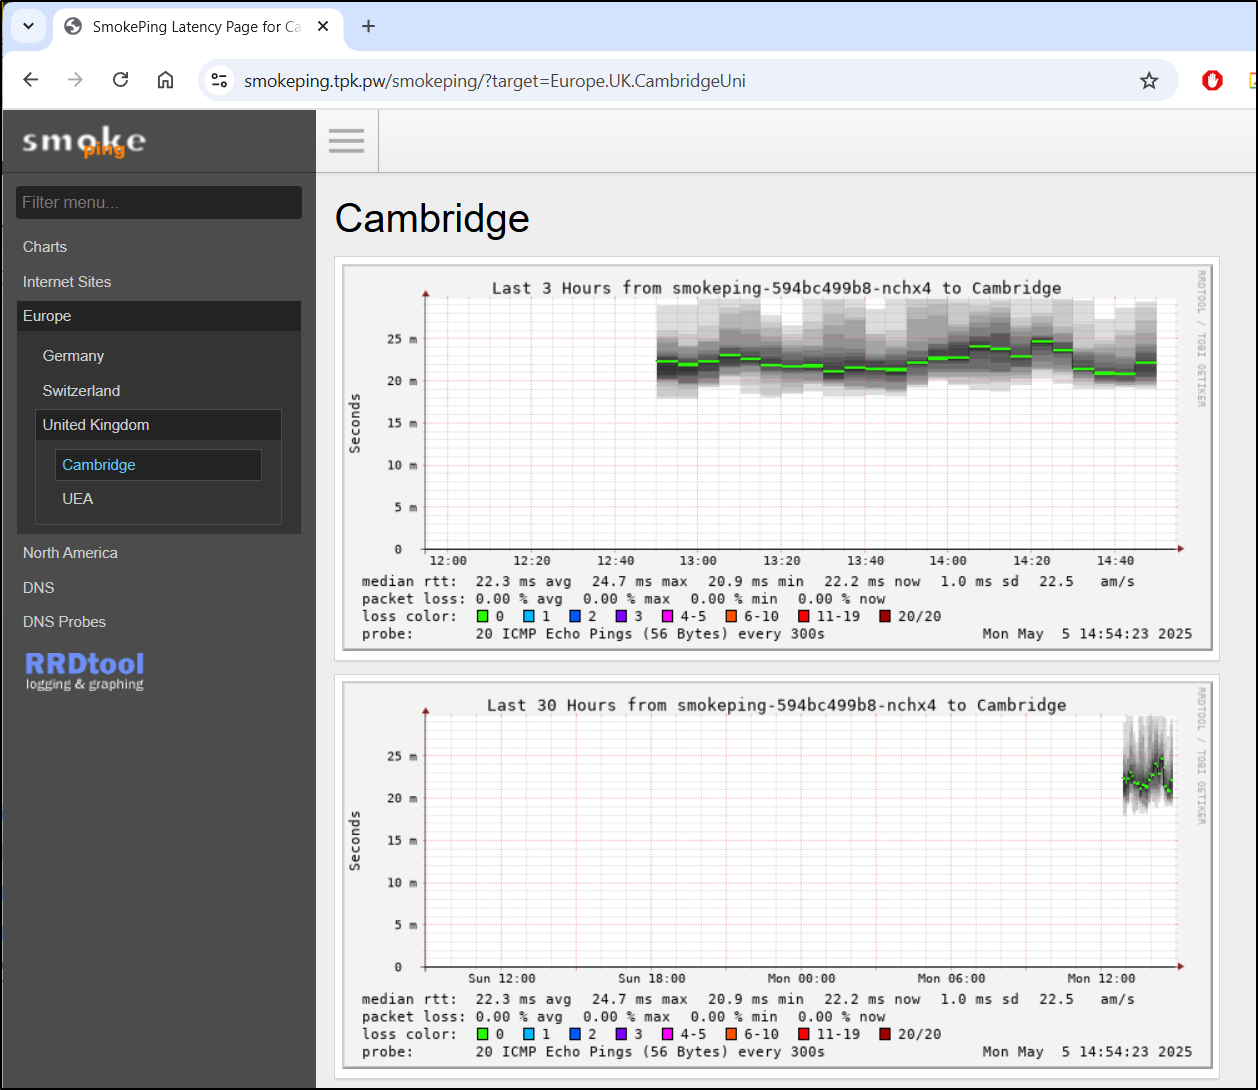Click the browser home icon
Image resolution: width=1258 pixels, height=1090 pixels.
coord(166,80)
